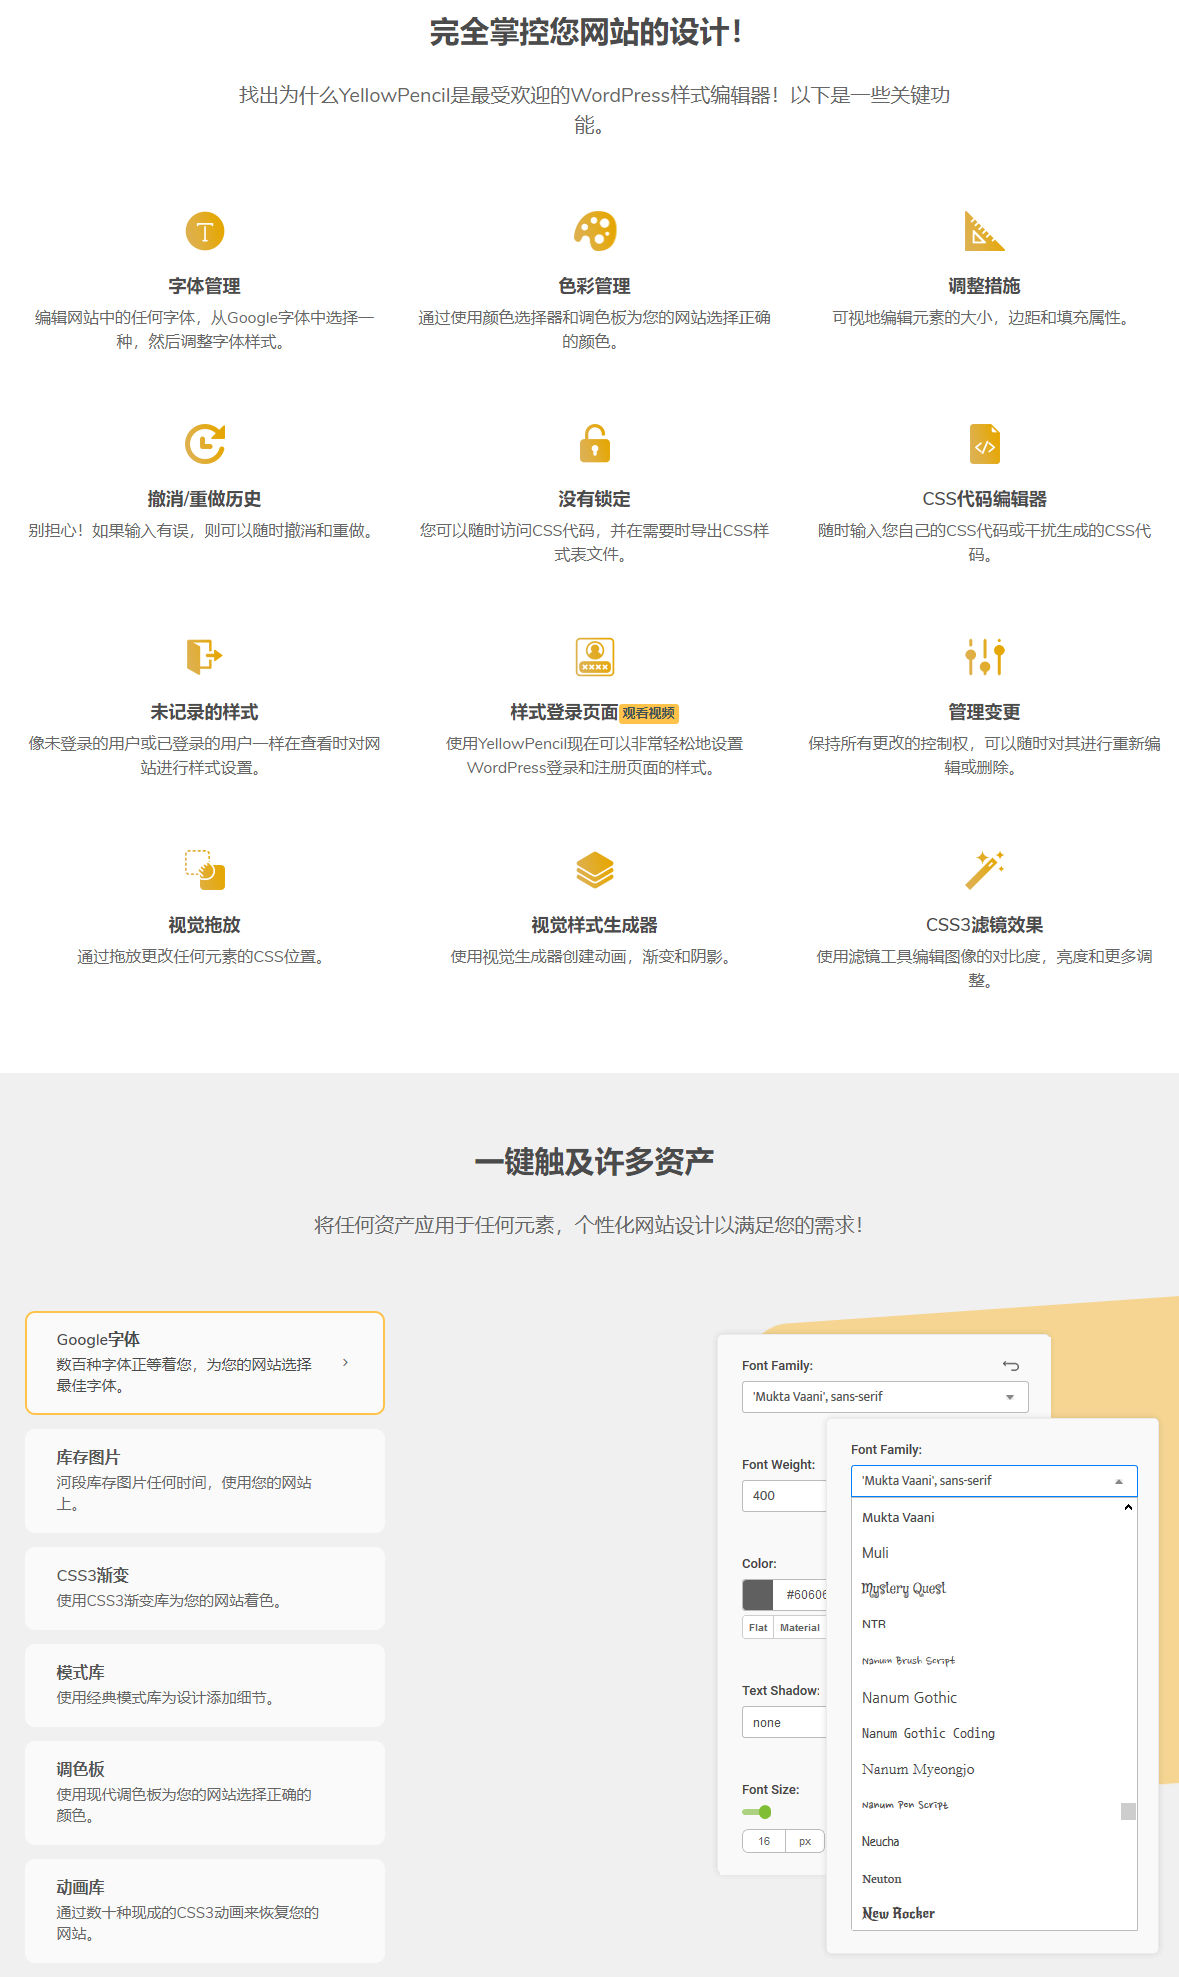Image resolution: width=1179 pixels, height=1977 pixels.
Task: Choose NTR from font list
Action: [874, 1625]
